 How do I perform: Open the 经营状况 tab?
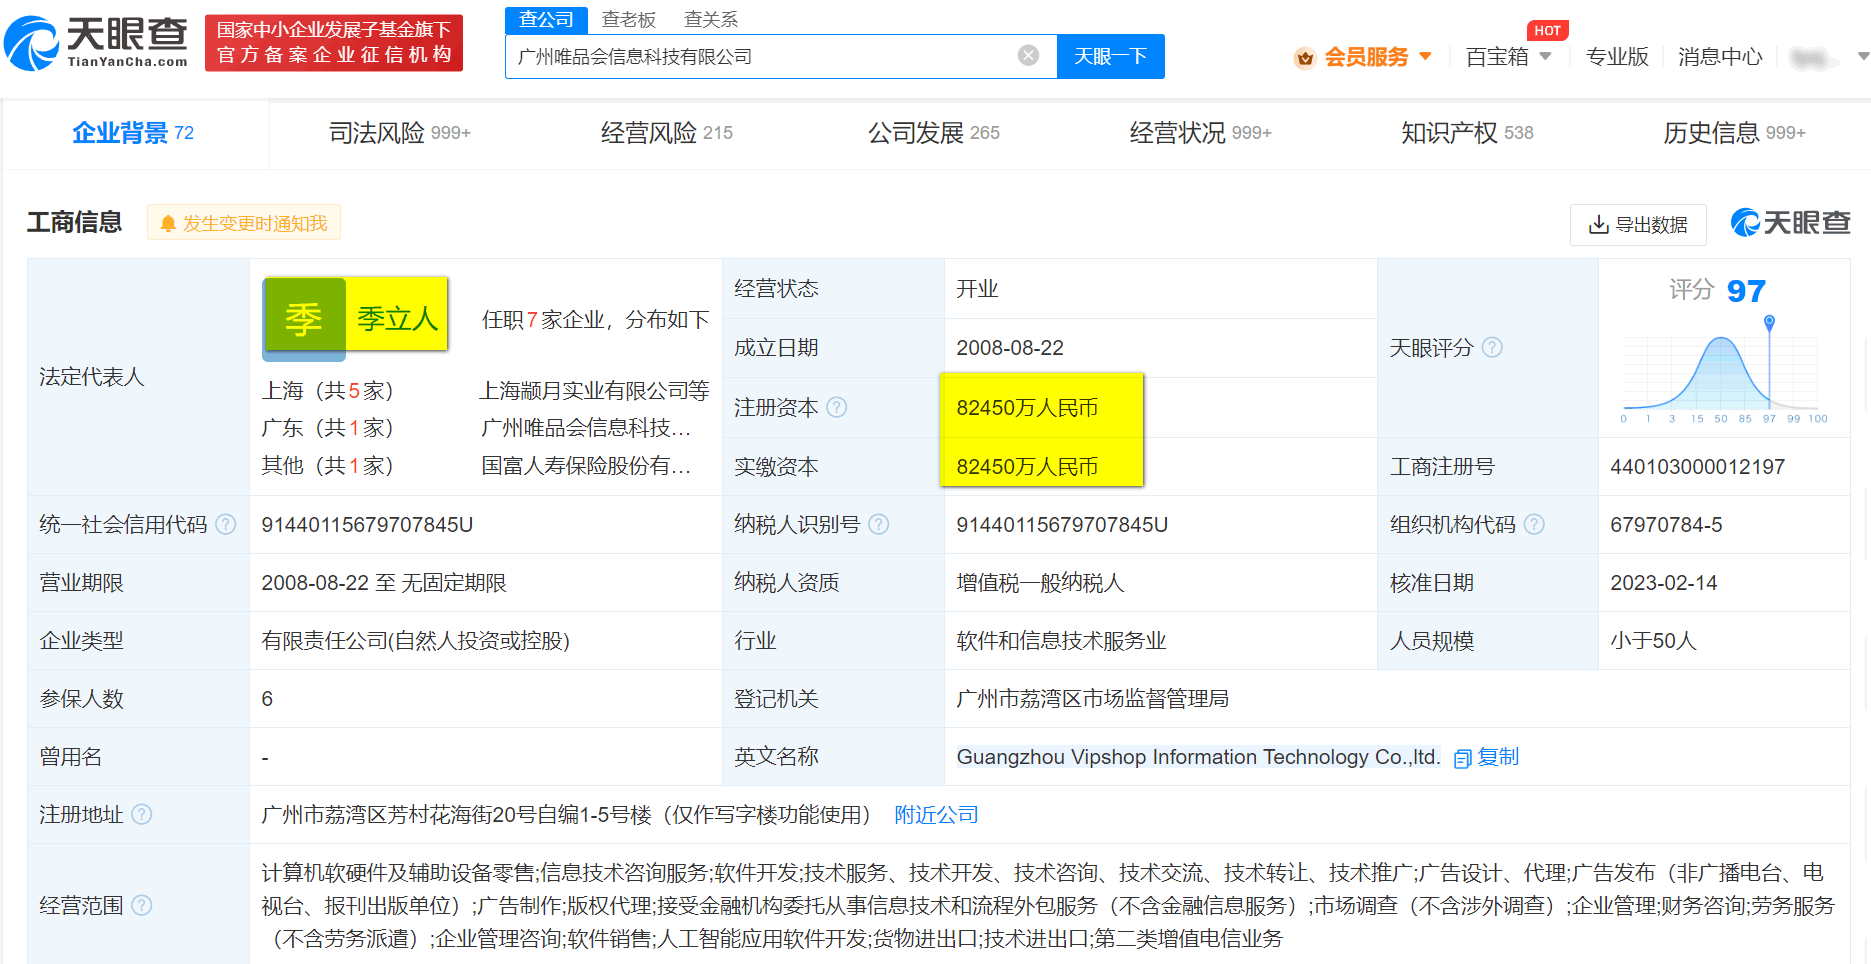1201,132
